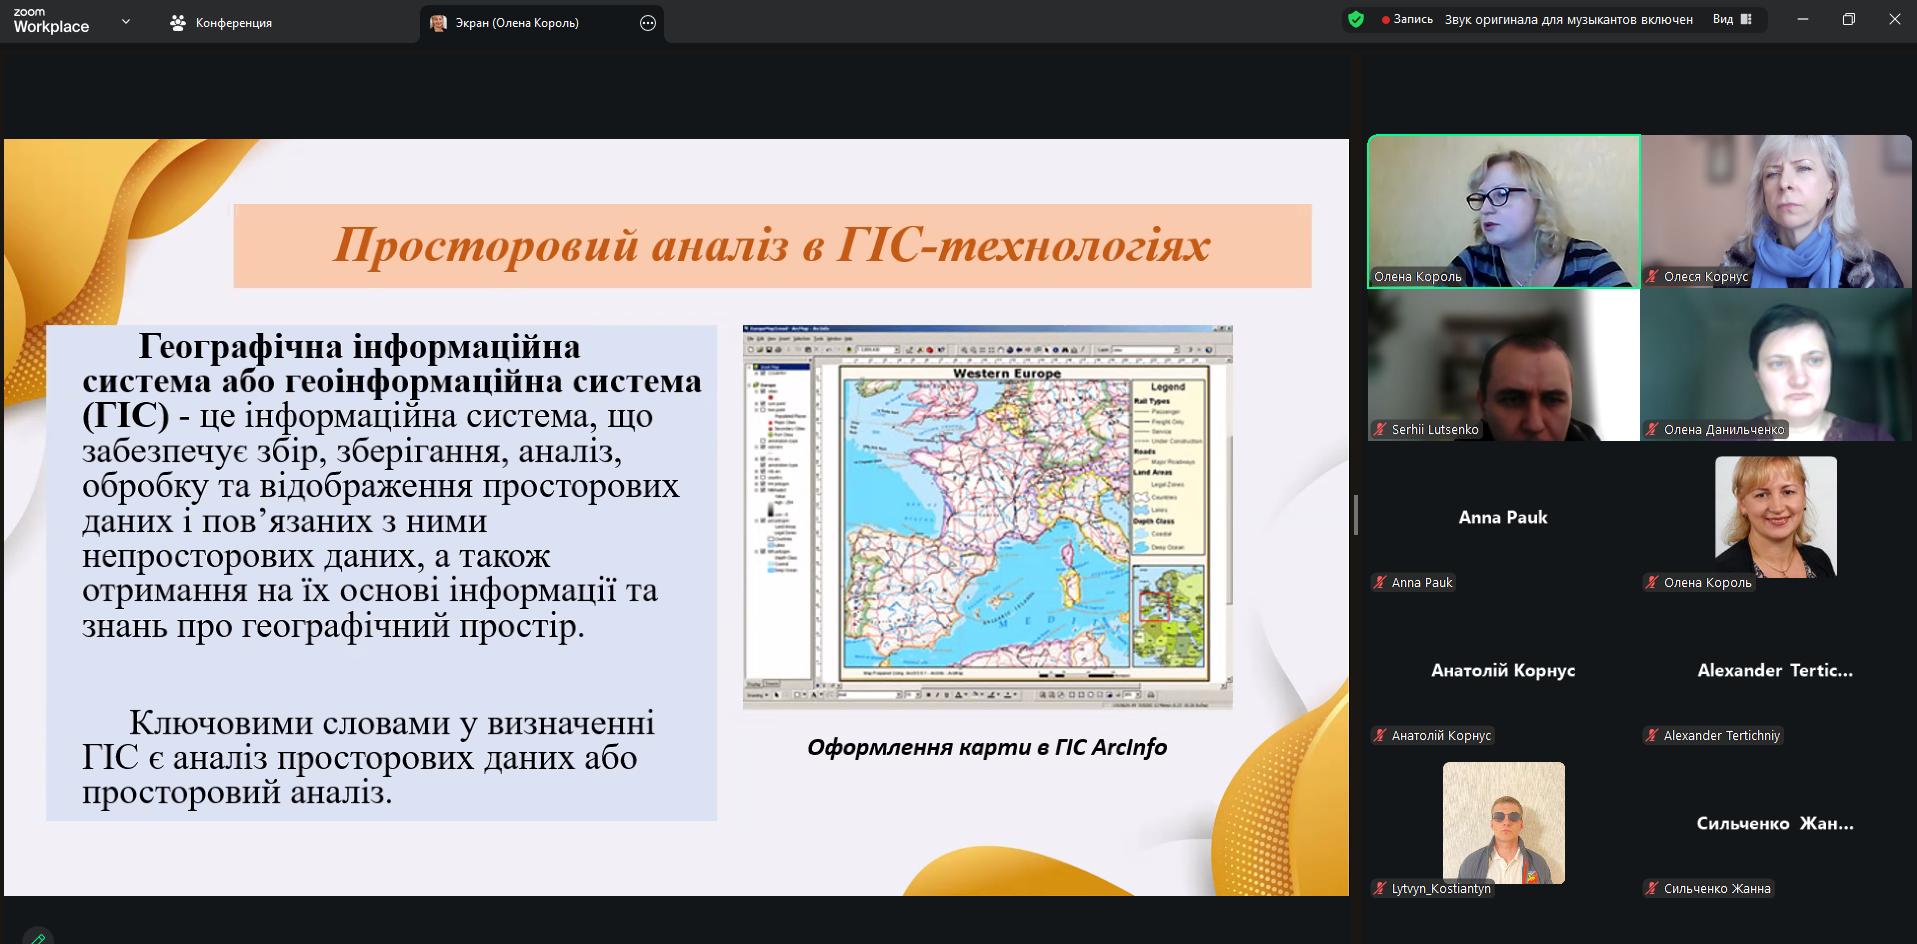This screenshot has height=944, width=1917.
Task: Select Lytvyn_Kostiantyn profile picture tile
Action: click(x=1503, y=823)
